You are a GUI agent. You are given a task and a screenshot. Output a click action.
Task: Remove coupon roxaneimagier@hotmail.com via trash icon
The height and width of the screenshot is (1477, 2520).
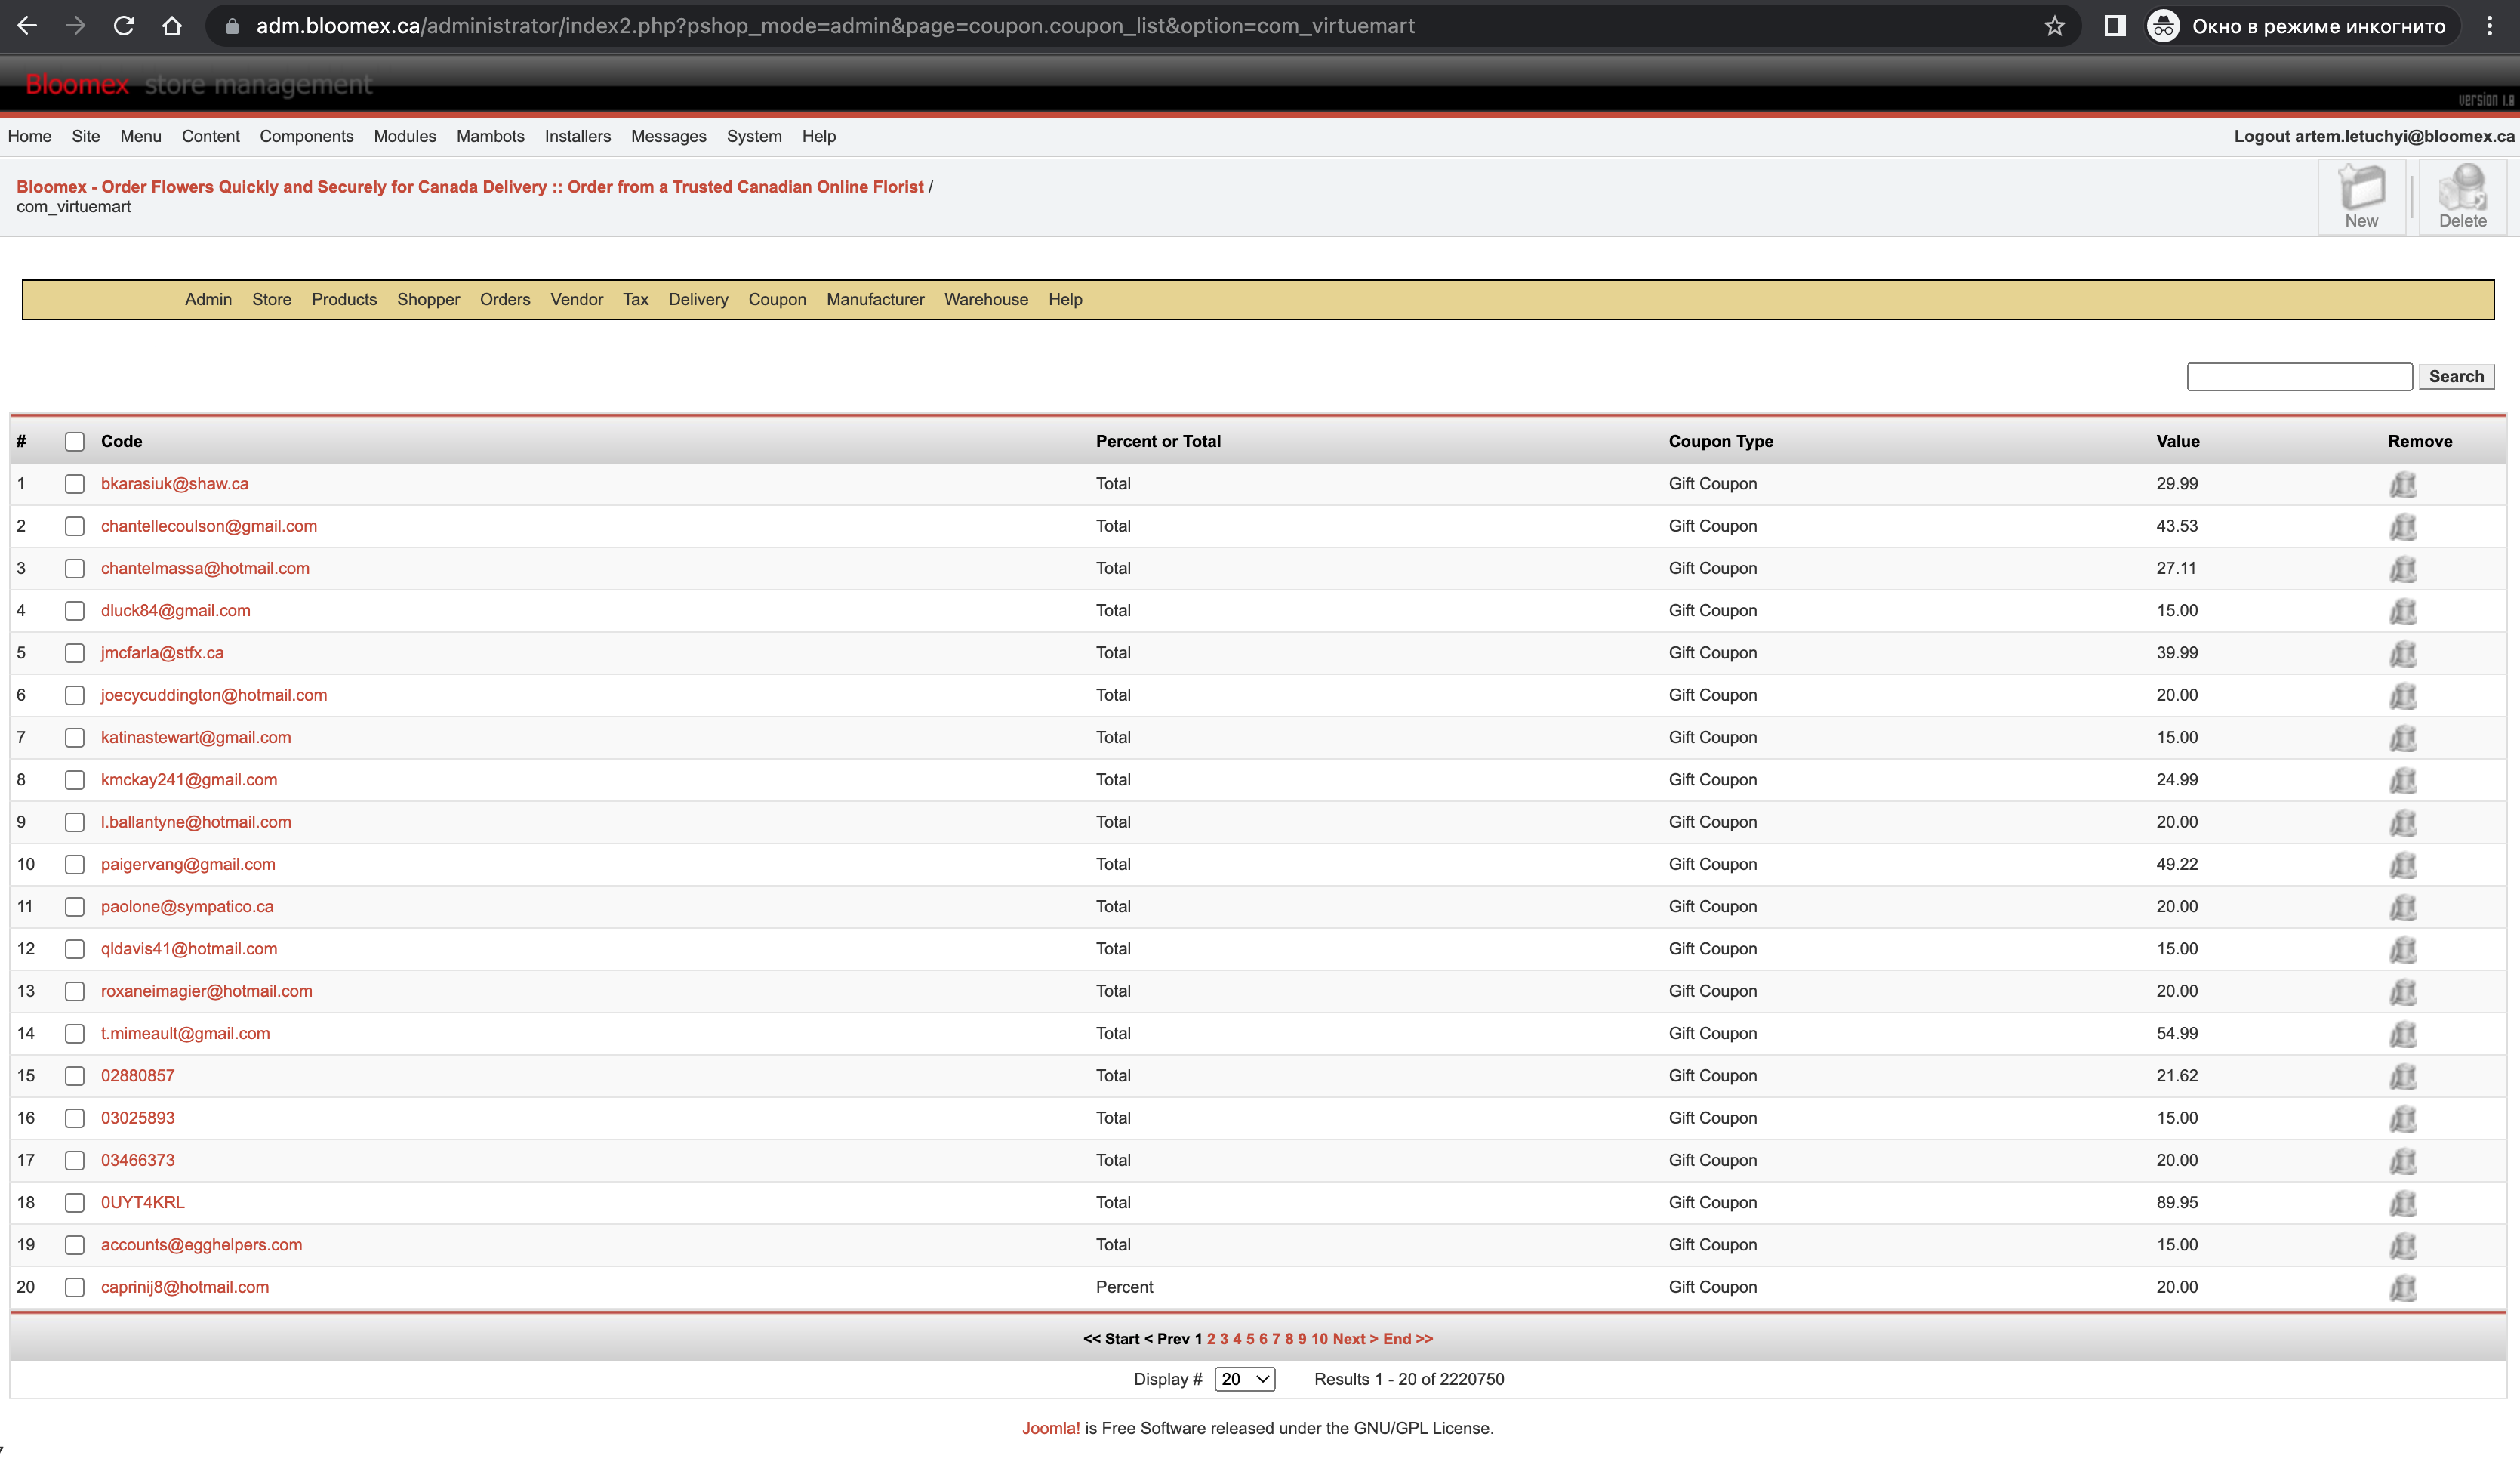pos(2403,993)
